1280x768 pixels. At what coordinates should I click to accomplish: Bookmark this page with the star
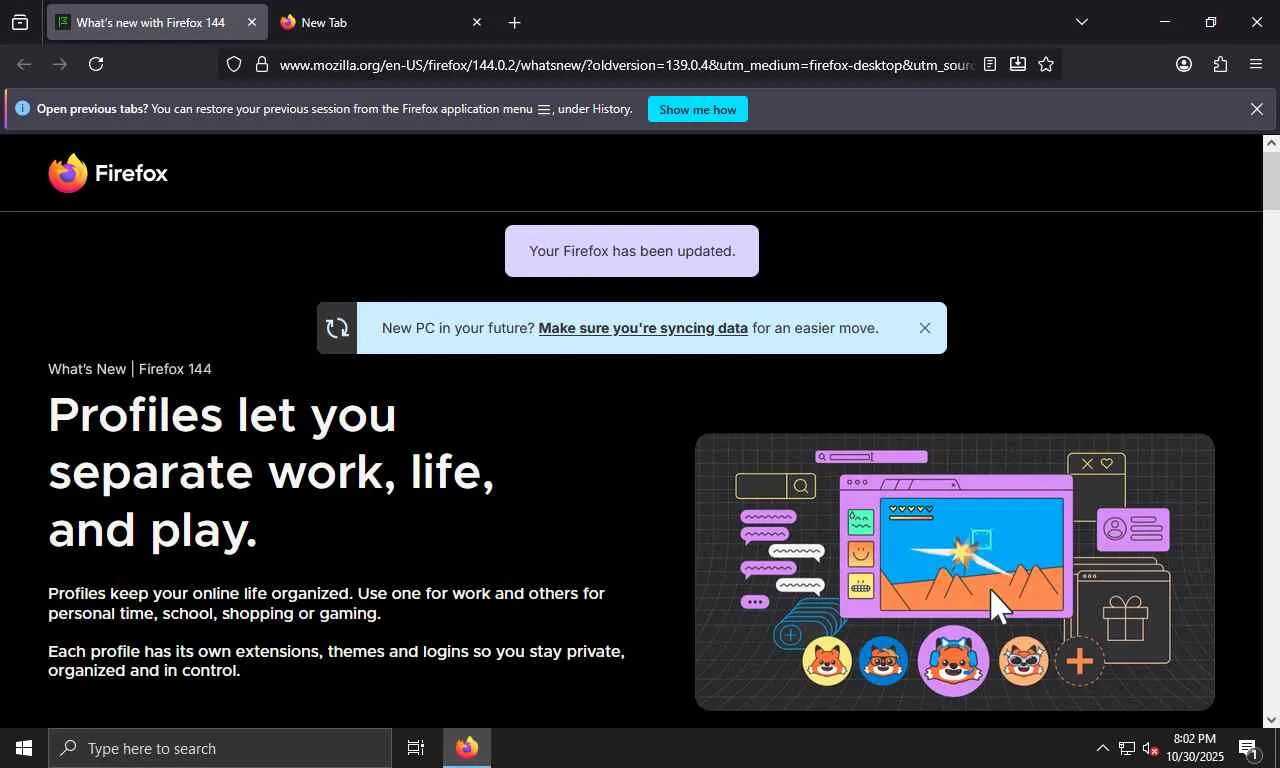[x=1046, y=64]
